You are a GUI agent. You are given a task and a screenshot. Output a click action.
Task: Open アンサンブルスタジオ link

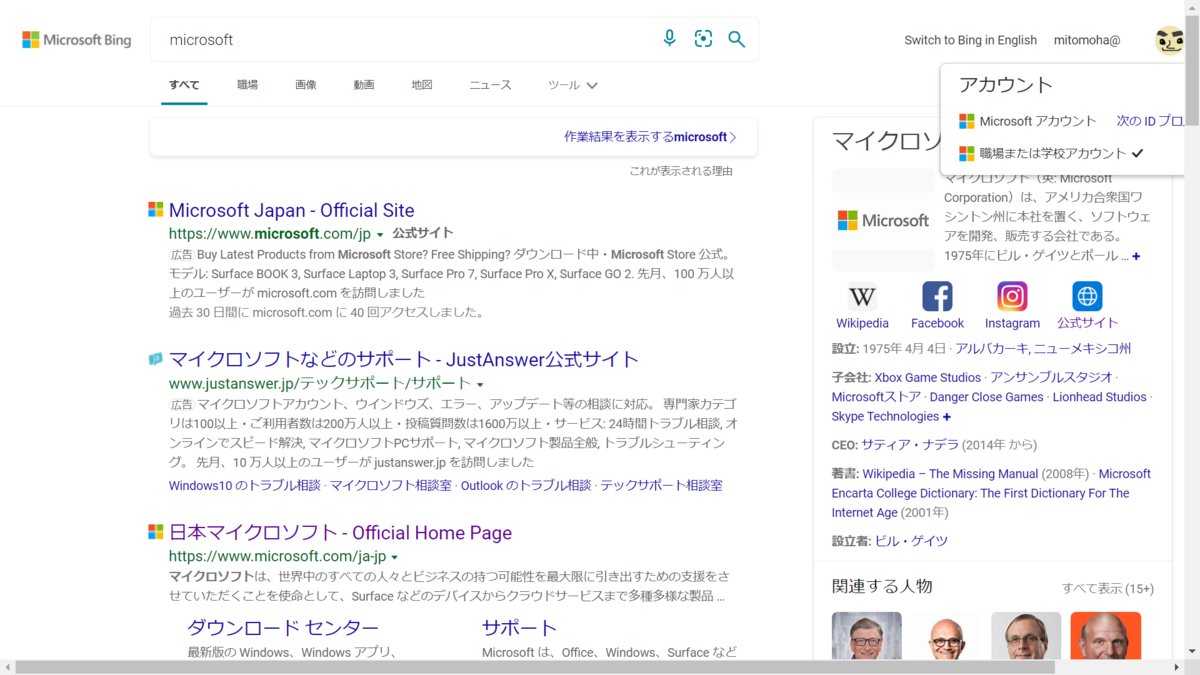pyautogui.click(x=1051, y=378)
